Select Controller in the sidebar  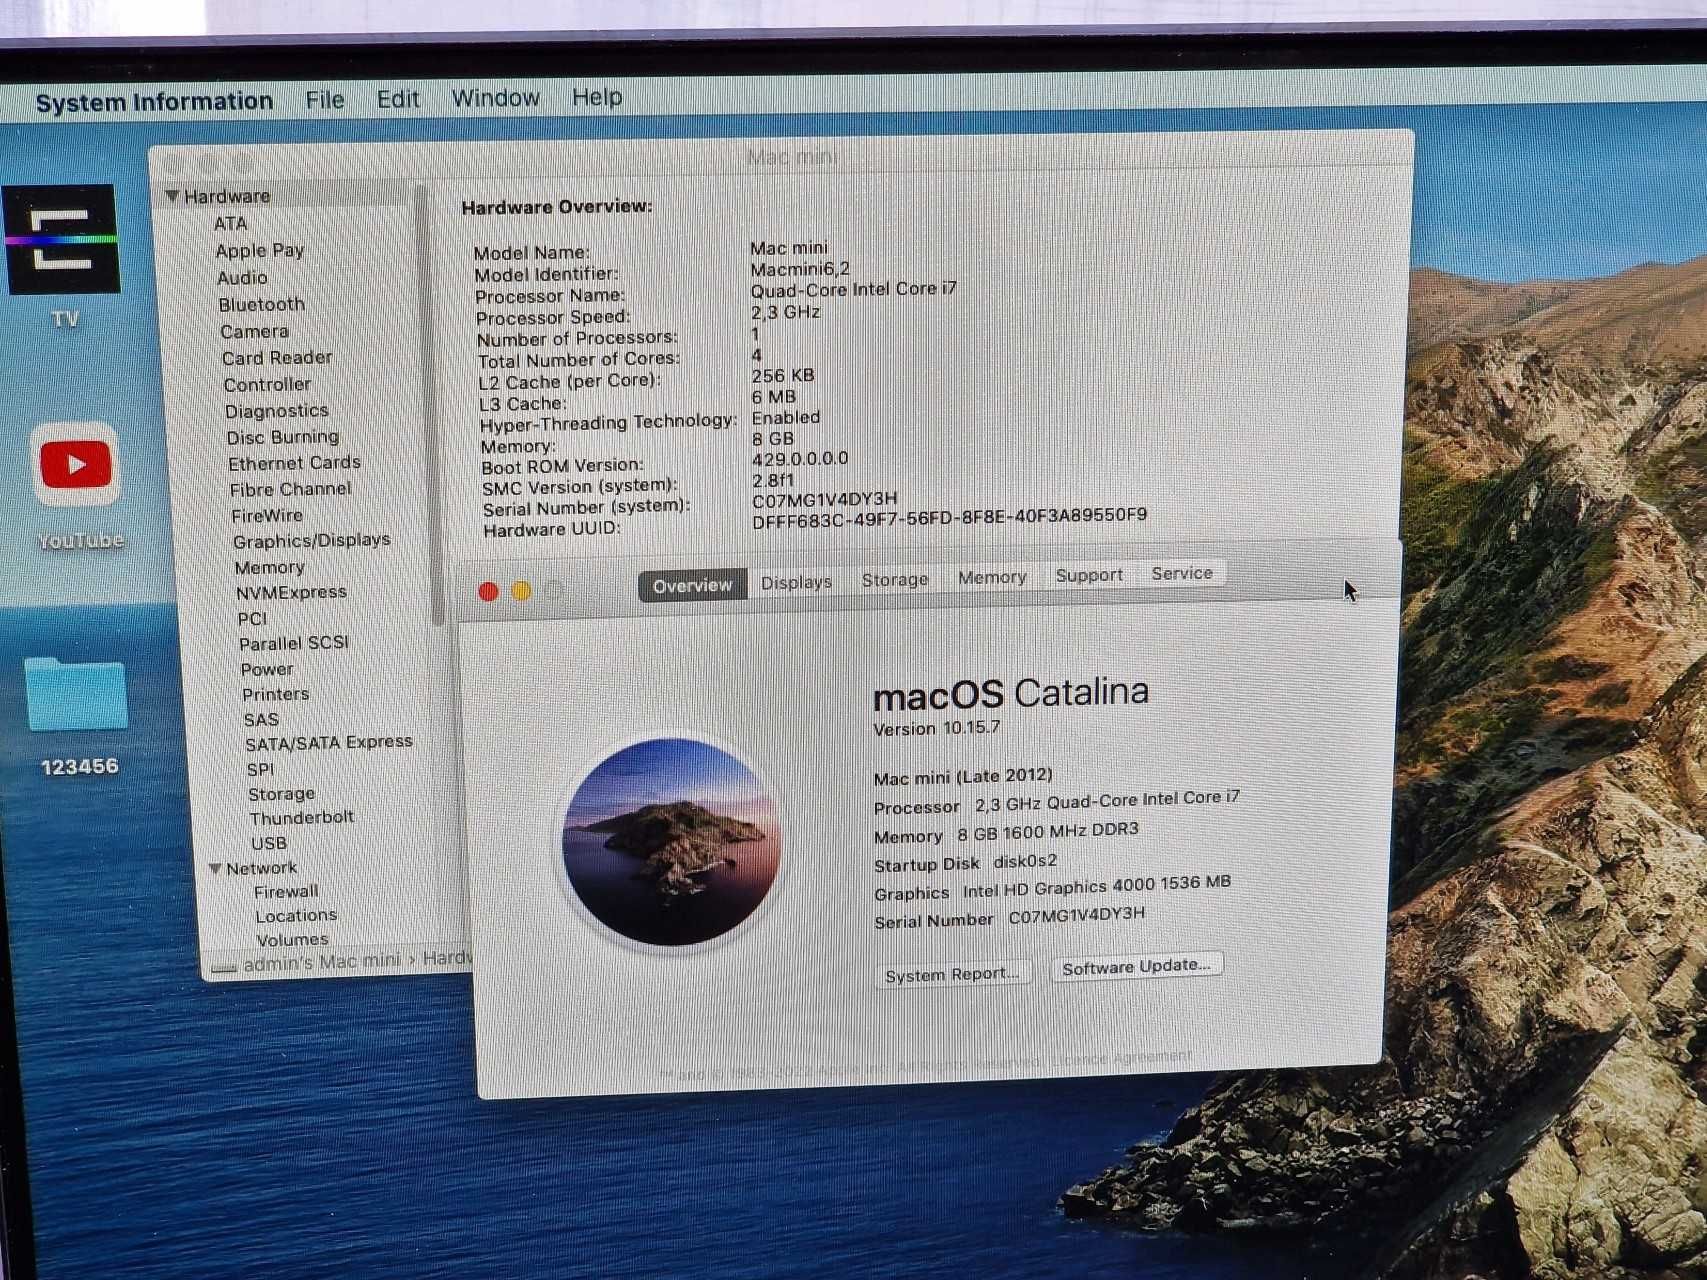(267, 384)
